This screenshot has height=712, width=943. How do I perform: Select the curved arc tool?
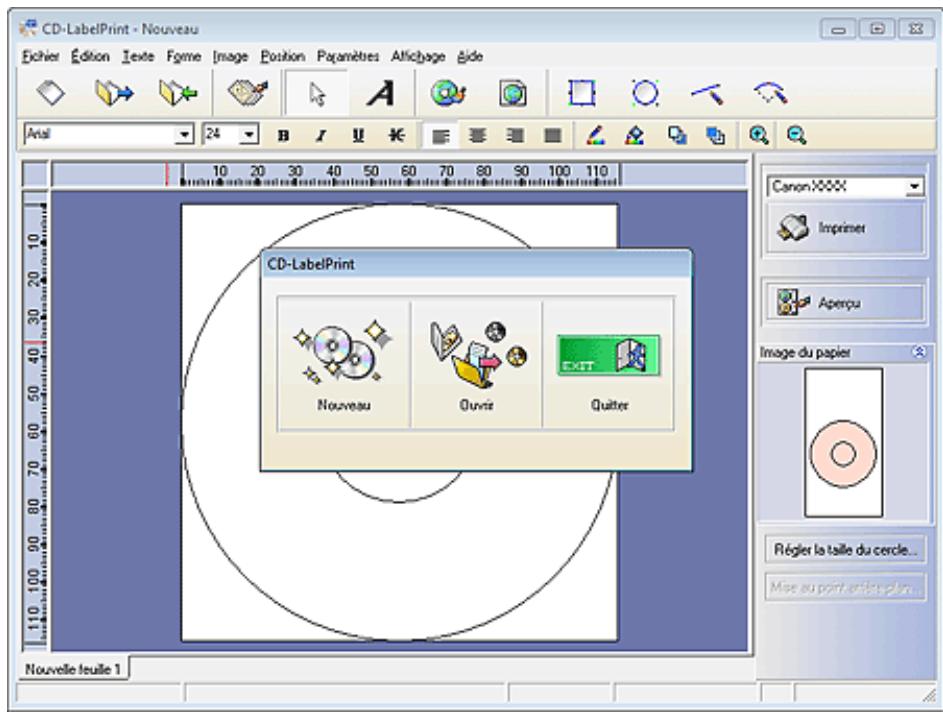(771, 93)
